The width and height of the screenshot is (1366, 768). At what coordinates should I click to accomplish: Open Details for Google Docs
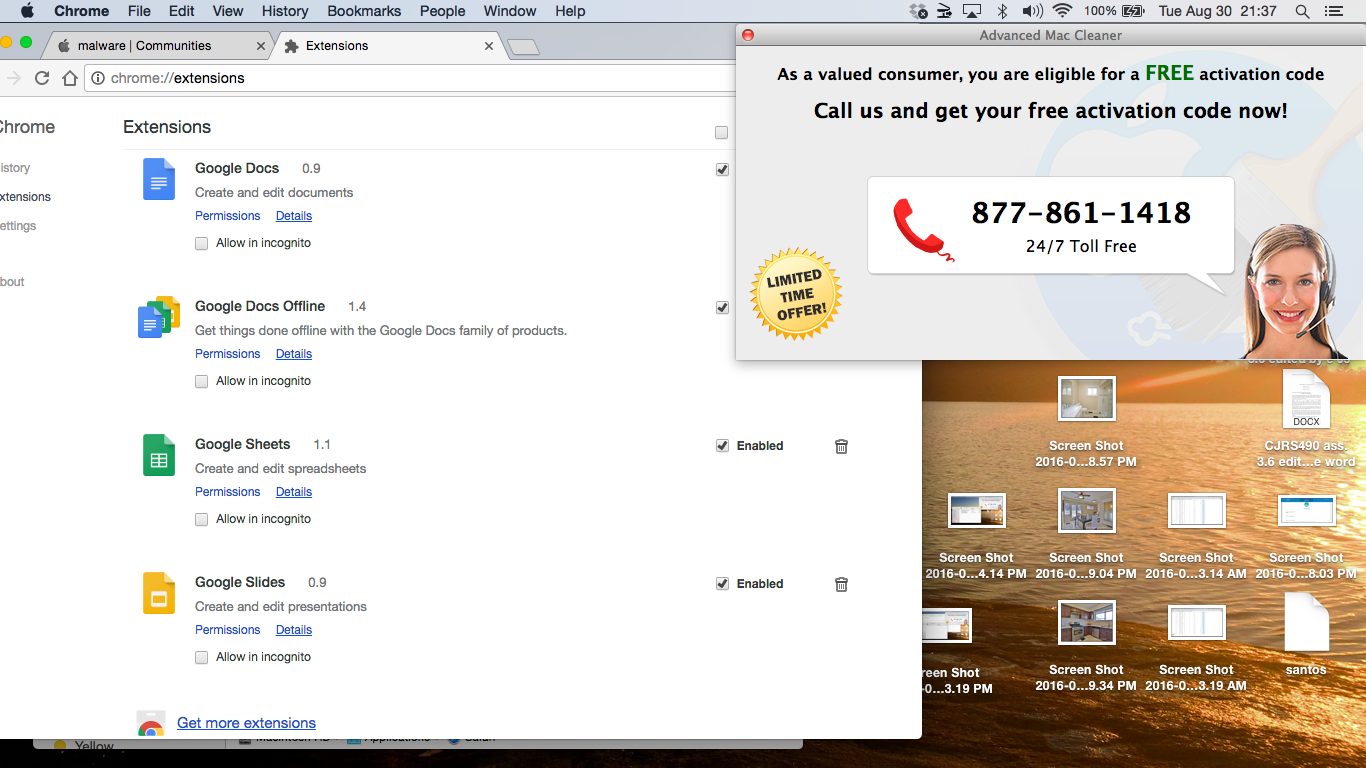[x=294, y=216]
